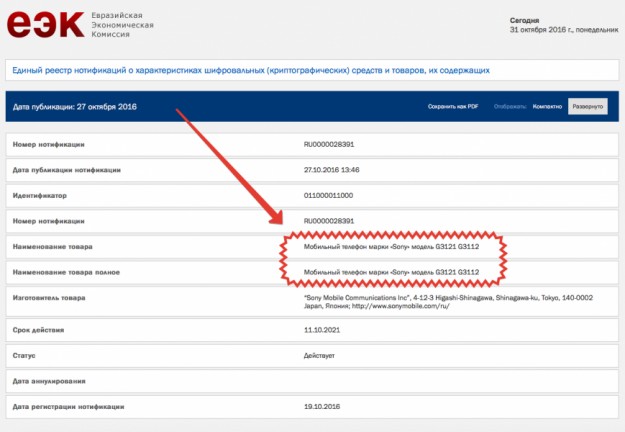
Task: Click the 27.10.2016 13:46 publication value
Action: pos(331,170)
